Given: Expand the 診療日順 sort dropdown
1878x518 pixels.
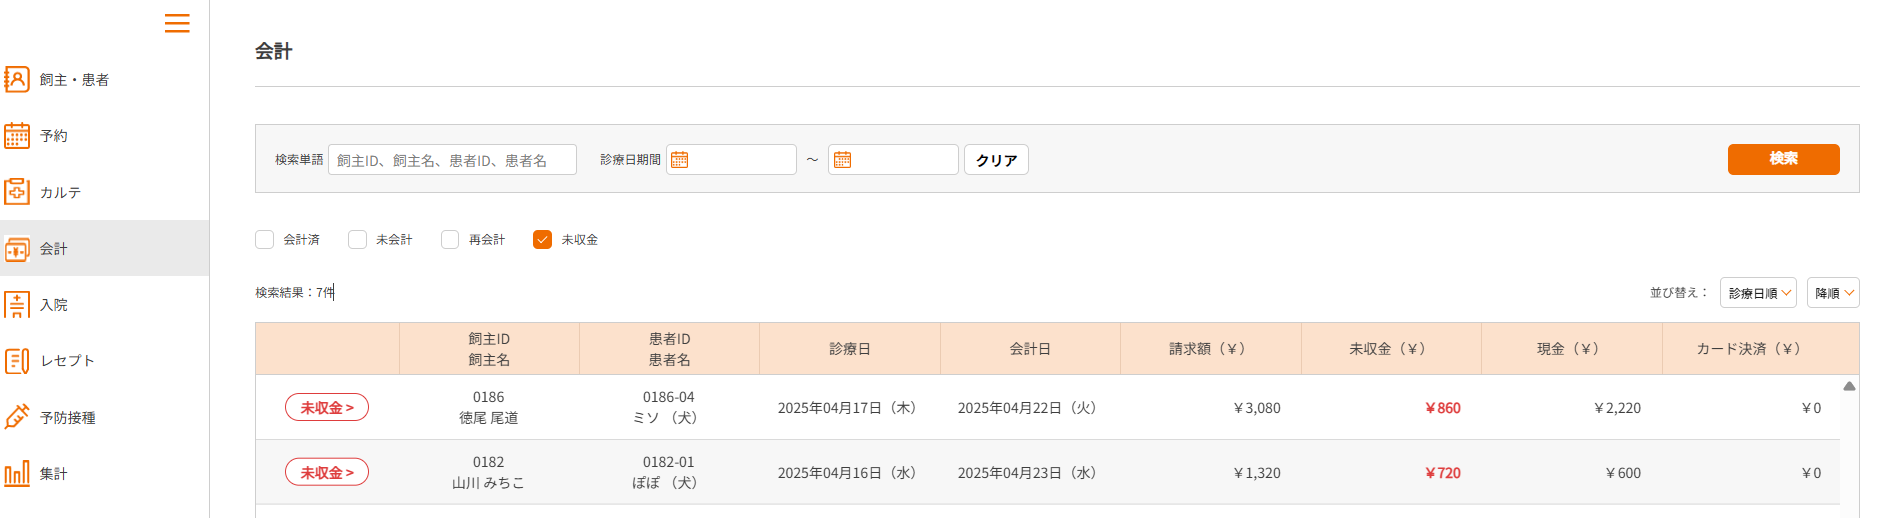Looking at the screenshot, I should pyautogui.click(x=1758, y=293).
